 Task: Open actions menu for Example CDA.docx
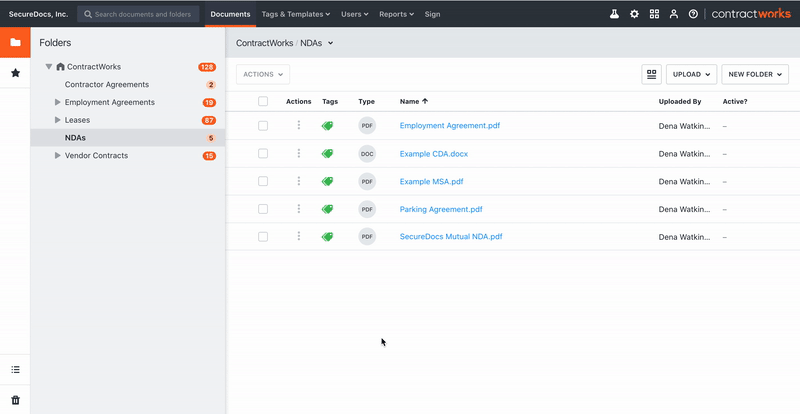[298, 153]
